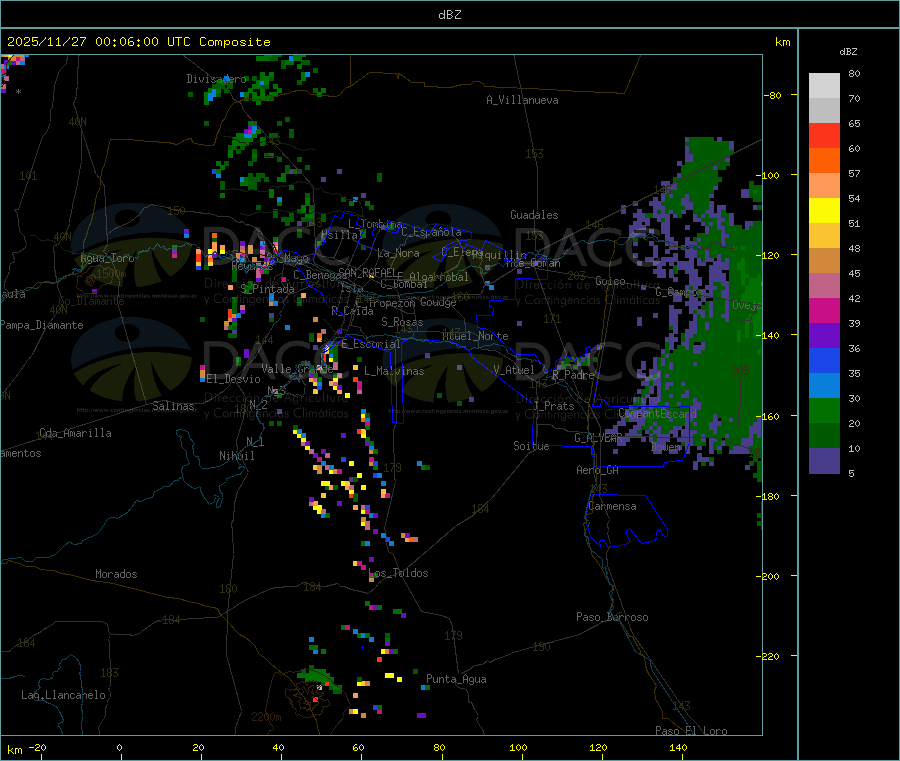Click the Agua_Toro location label
Screen dimensions: 900x761
[x=107, y=258]
